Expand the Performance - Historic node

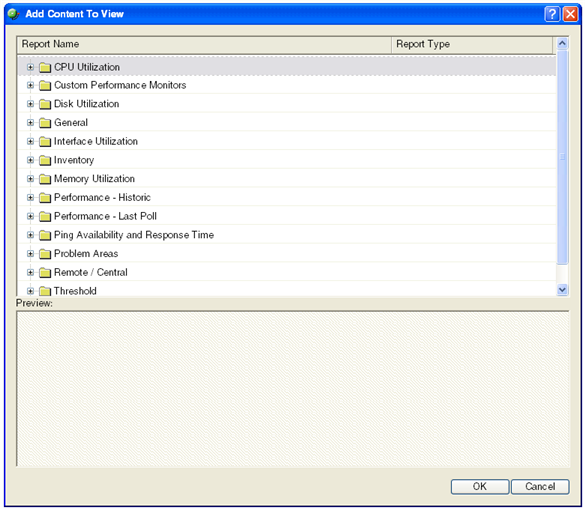pos(31,197)
